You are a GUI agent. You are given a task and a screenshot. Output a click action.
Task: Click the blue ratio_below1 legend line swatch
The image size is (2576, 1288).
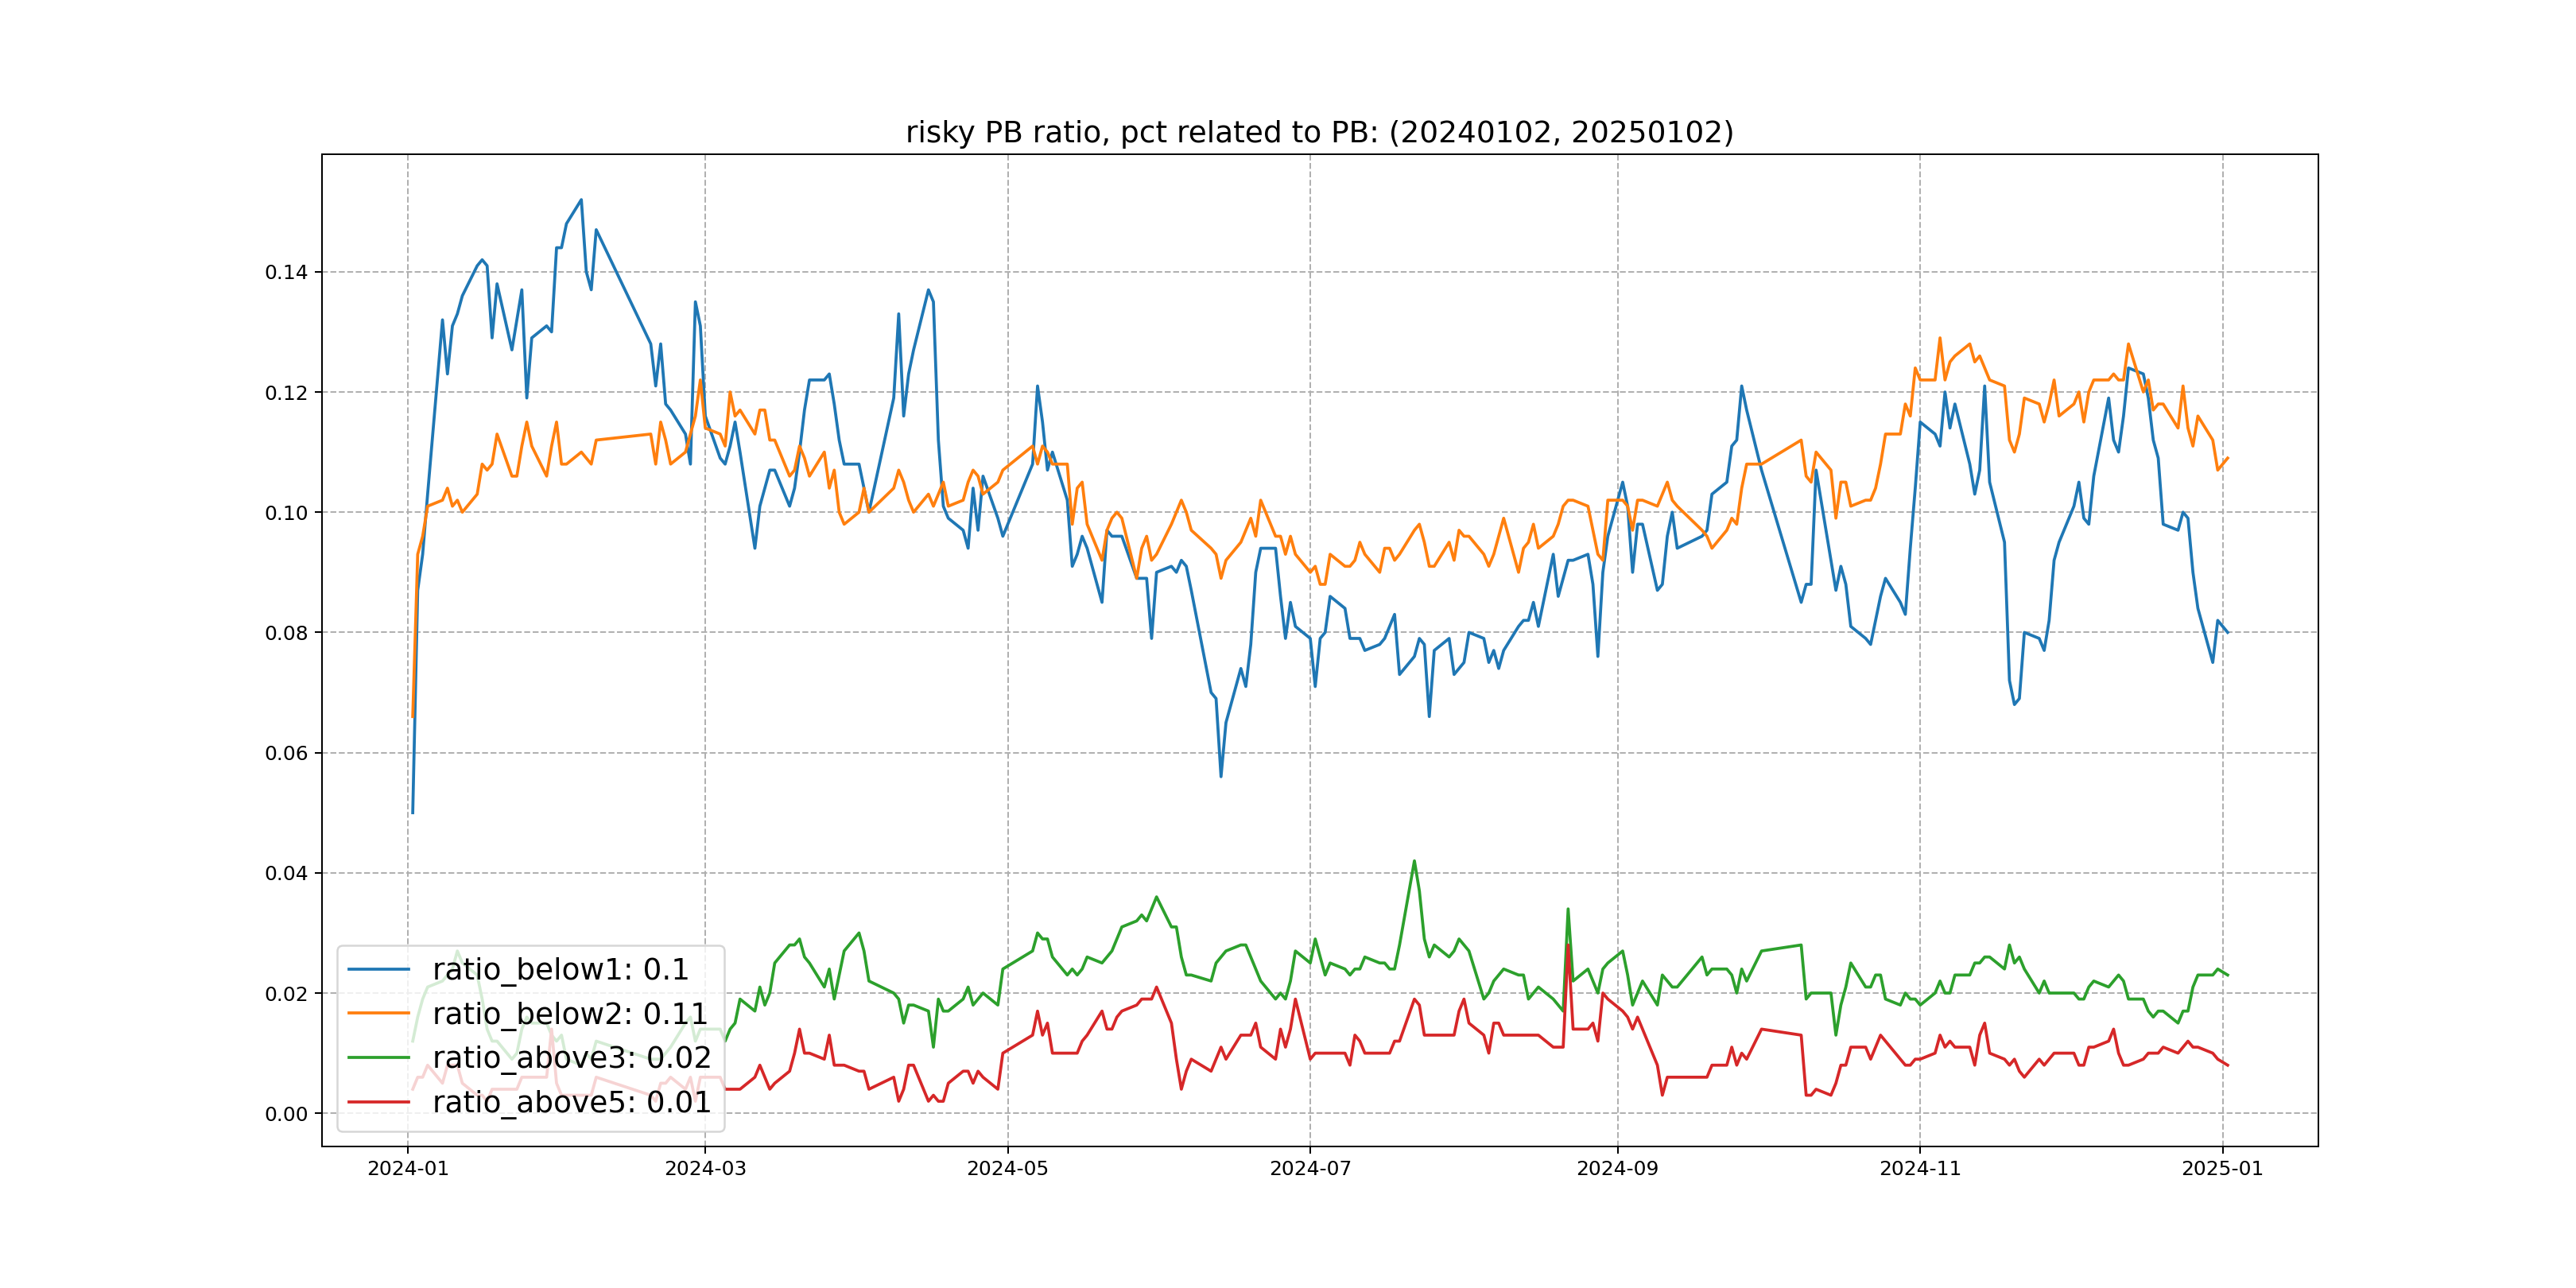[378, 969]
